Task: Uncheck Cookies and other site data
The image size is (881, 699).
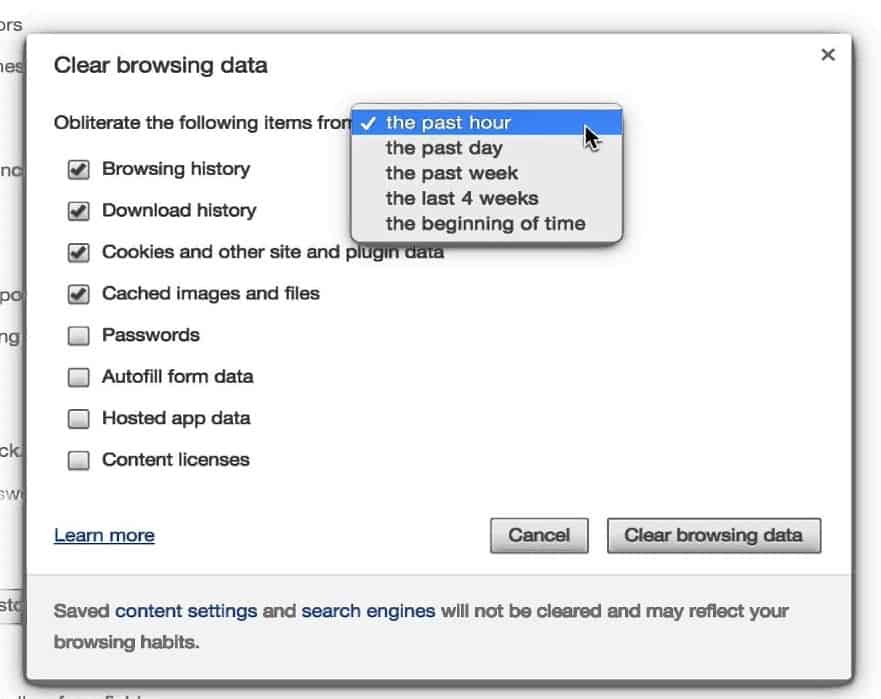Action: [x=78, y=253]
